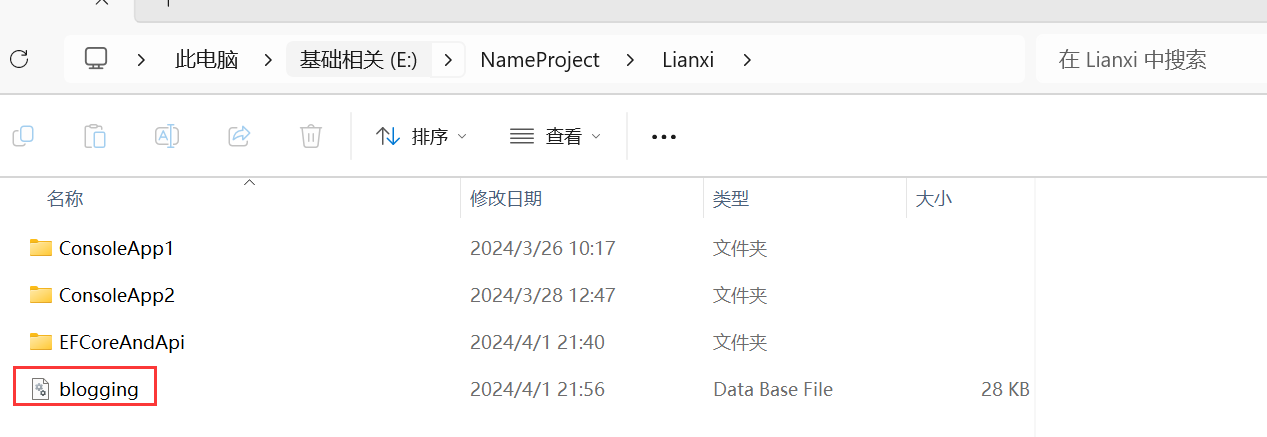Select the blogging database file

point(98,389)
